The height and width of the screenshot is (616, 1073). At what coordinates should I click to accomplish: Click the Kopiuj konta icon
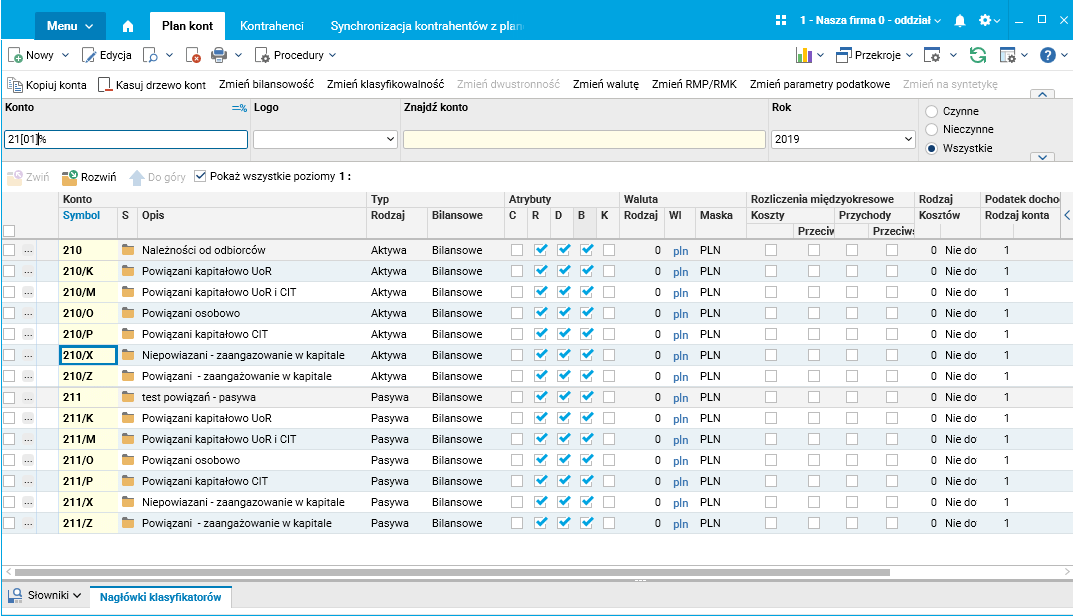coord(15,85)
